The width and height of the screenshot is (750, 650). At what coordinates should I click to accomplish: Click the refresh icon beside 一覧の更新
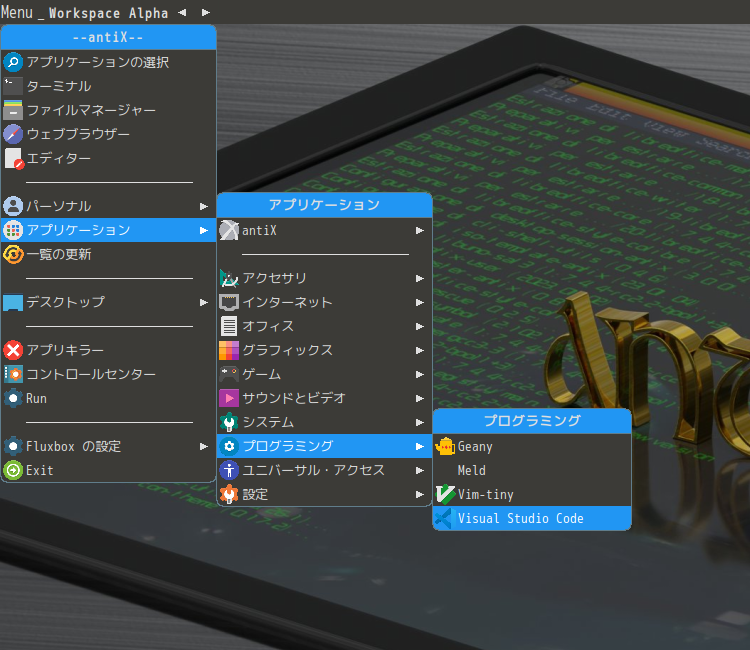13,254
